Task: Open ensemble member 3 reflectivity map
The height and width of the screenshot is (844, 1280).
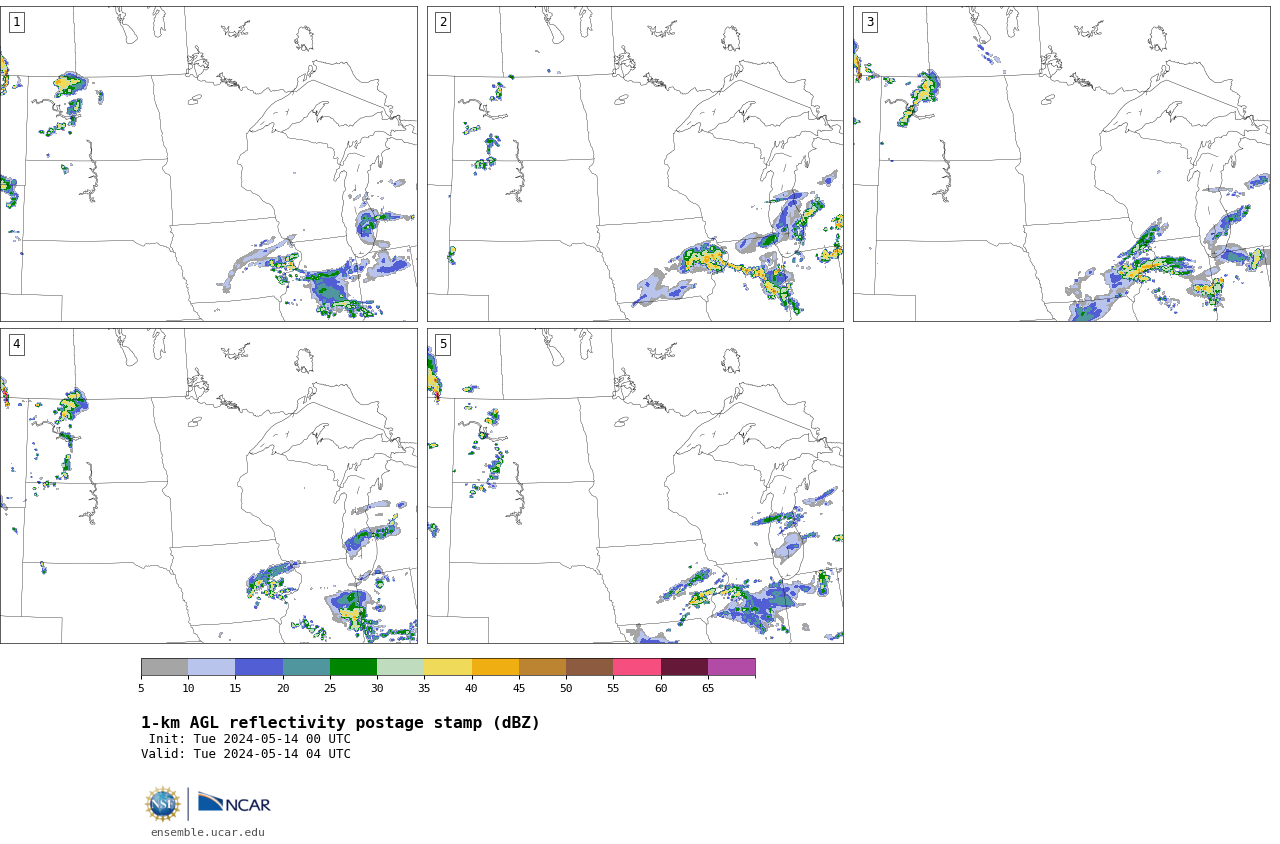Action: 1061,164
